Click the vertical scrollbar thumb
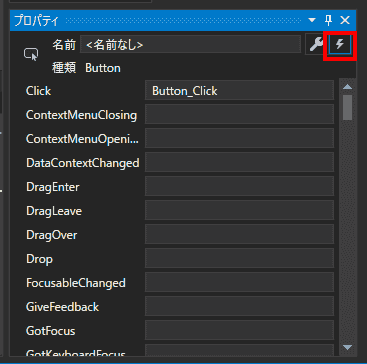This screenshot has height=364, width=367. pos(348,107)
